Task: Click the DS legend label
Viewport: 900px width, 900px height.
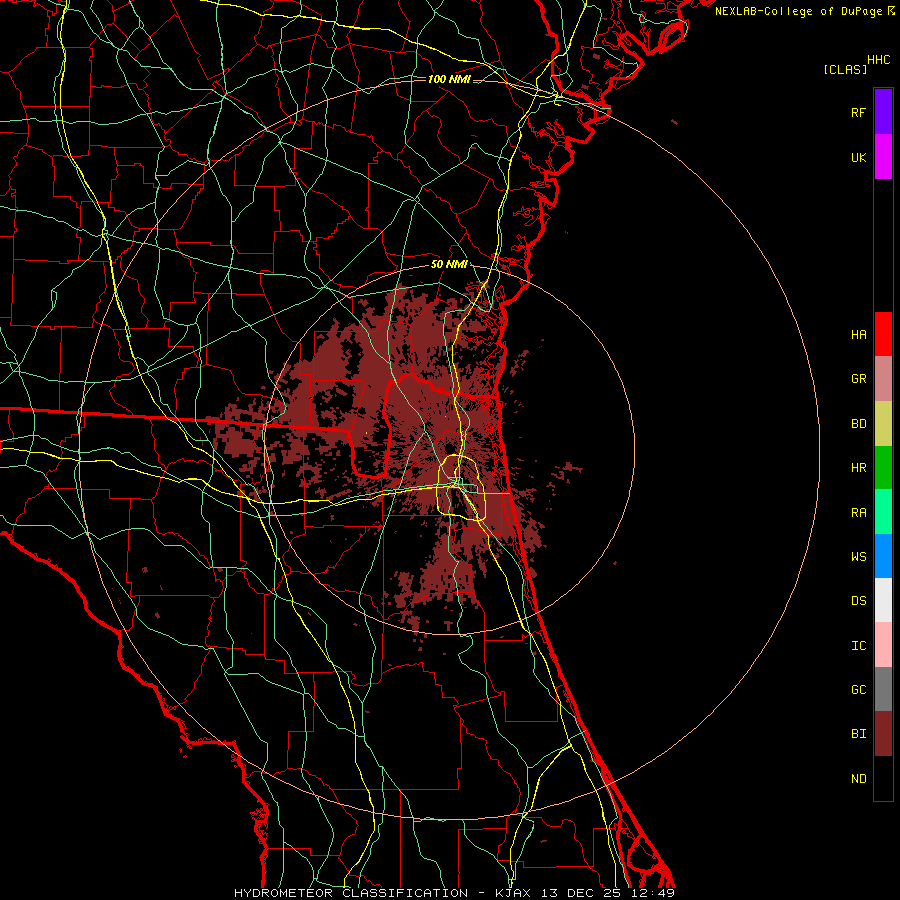Action: coord(858,600)
